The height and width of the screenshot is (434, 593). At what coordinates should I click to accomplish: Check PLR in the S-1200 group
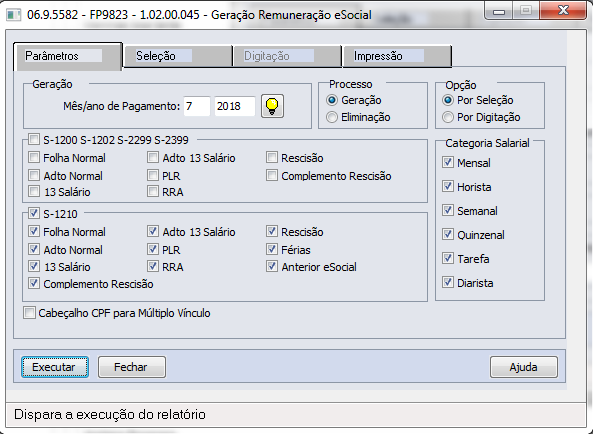coord(153,175)
